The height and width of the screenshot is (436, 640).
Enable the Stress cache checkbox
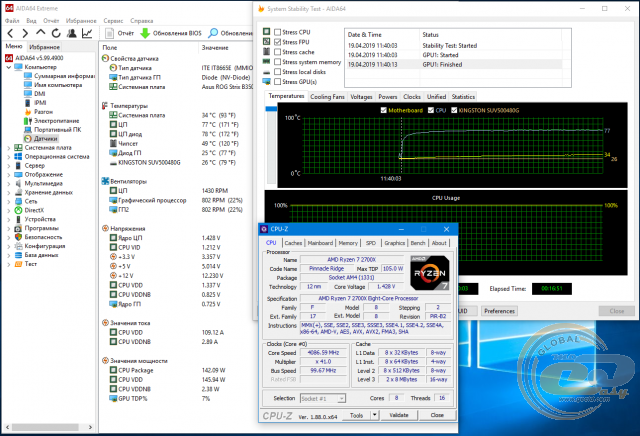click(278, 52)
